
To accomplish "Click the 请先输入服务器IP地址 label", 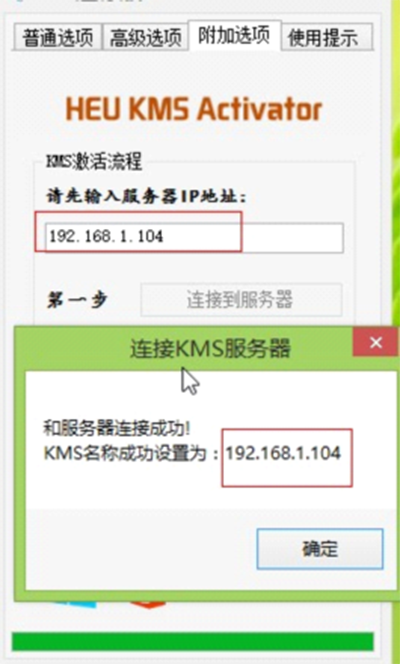I will click(146, 196).
